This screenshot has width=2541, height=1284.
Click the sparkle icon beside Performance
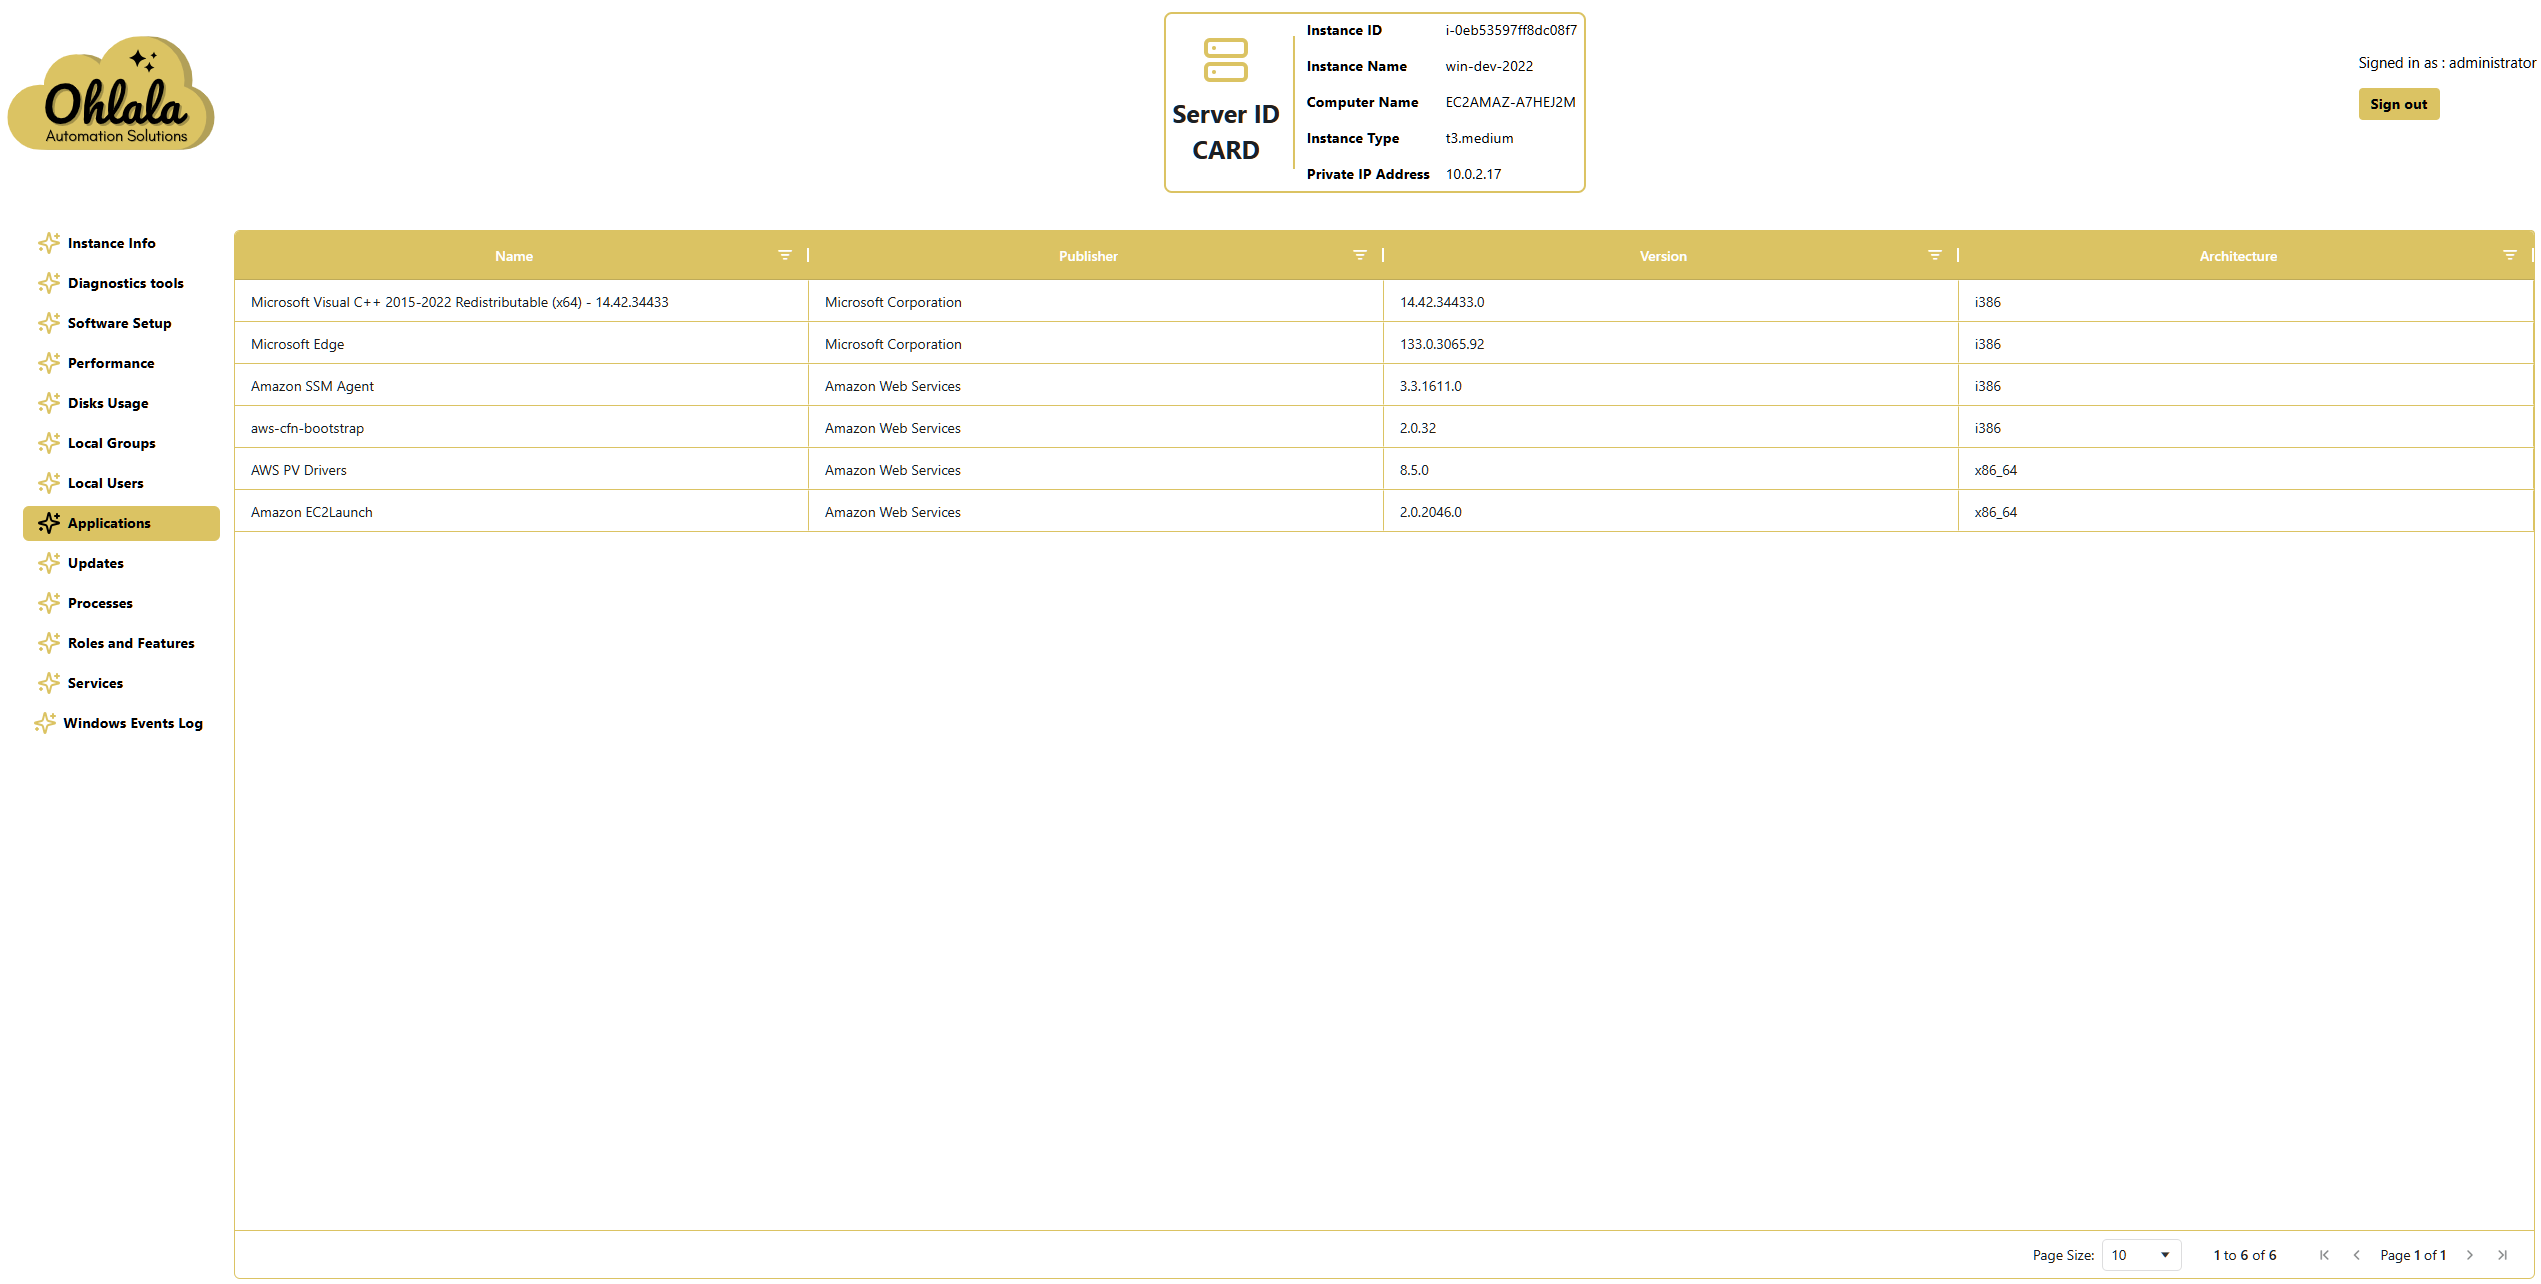tap(49, 363)
